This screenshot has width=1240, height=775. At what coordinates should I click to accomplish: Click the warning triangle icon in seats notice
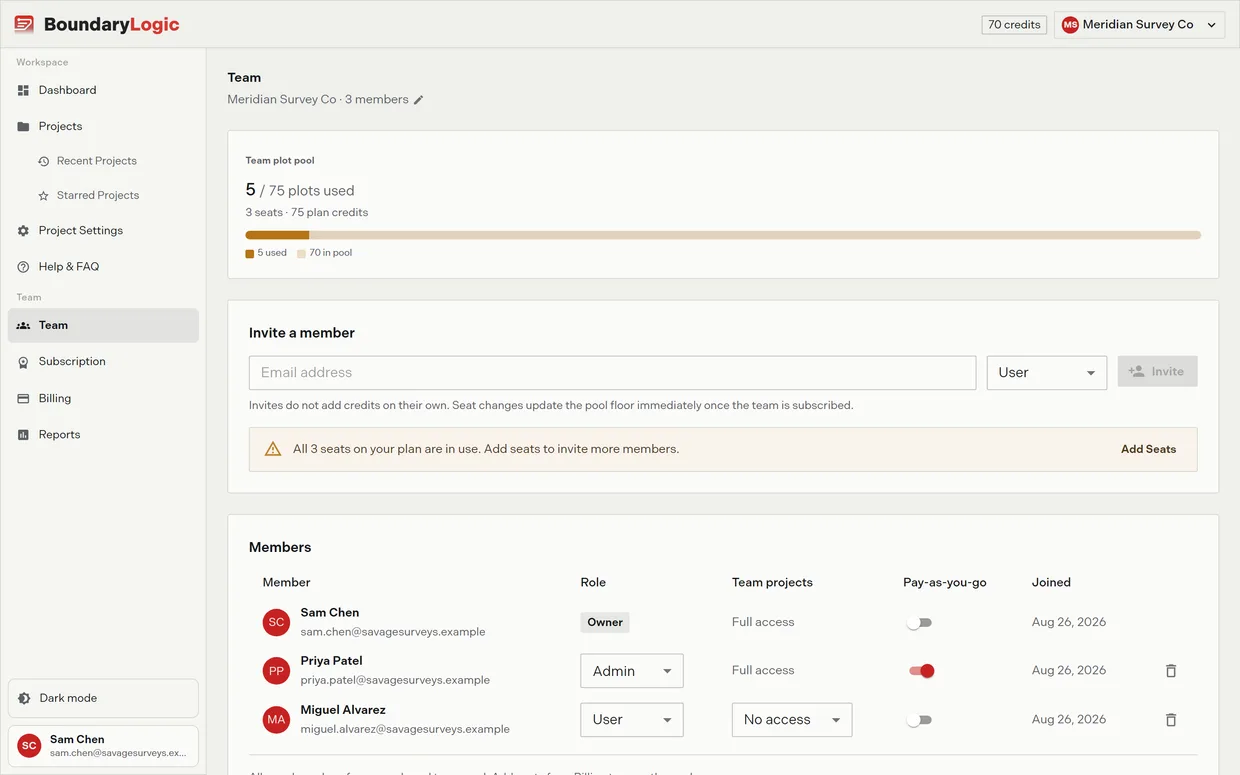[x=273, y=449]
